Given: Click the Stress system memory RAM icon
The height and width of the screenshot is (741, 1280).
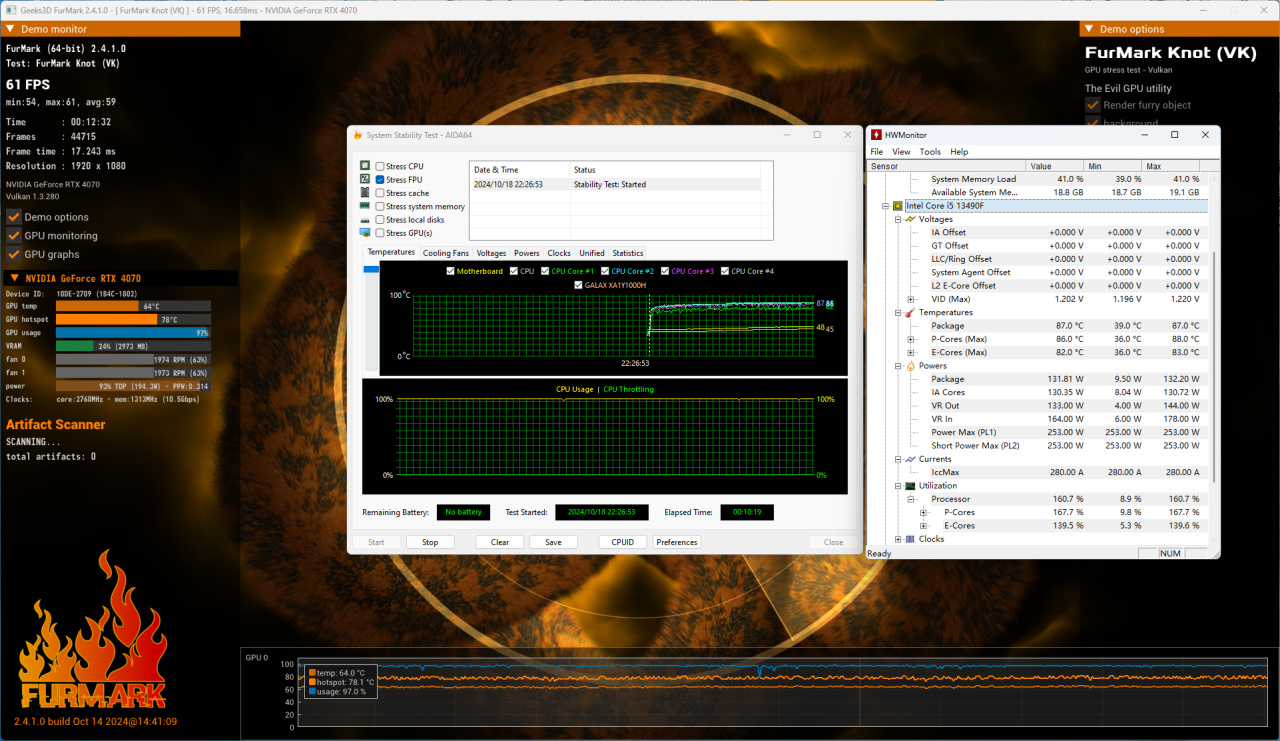Looking at the screenshot, I should [x=365, y=206].
